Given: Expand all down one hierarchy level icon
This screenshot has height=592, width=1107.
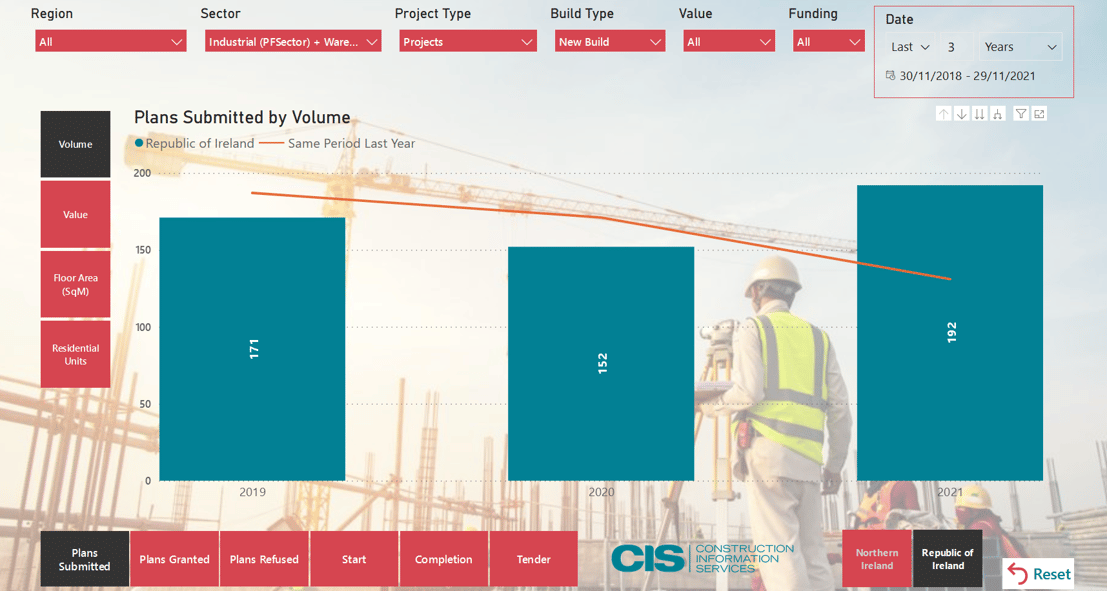Looking at the screenshot, I should (998, 114).
